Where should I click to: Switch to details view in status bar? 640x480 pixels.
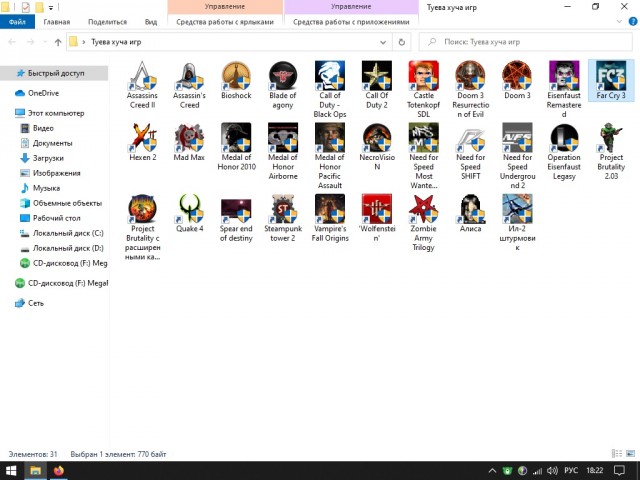coord(617,453)
